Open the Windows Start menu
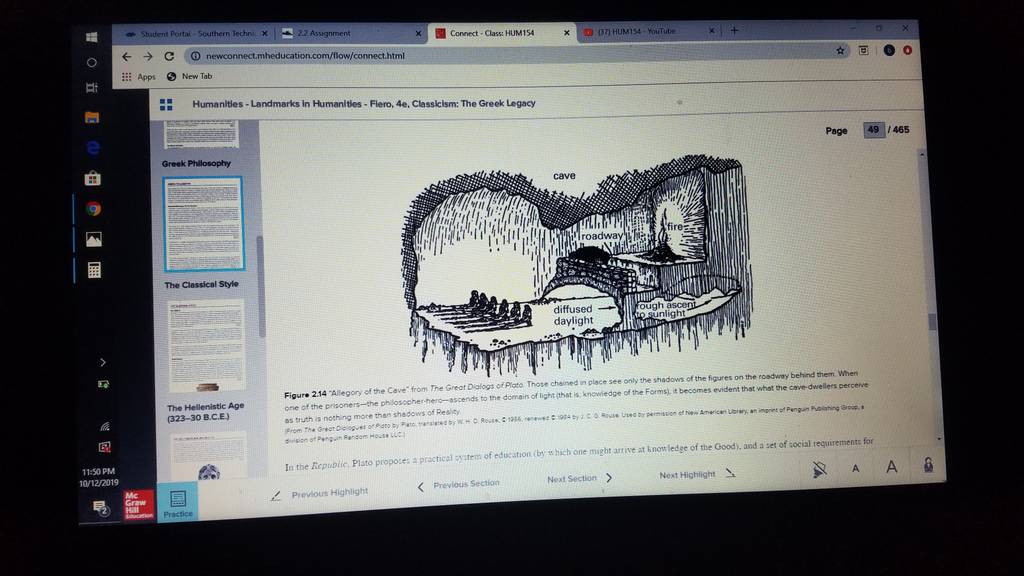 pos(91,37)
